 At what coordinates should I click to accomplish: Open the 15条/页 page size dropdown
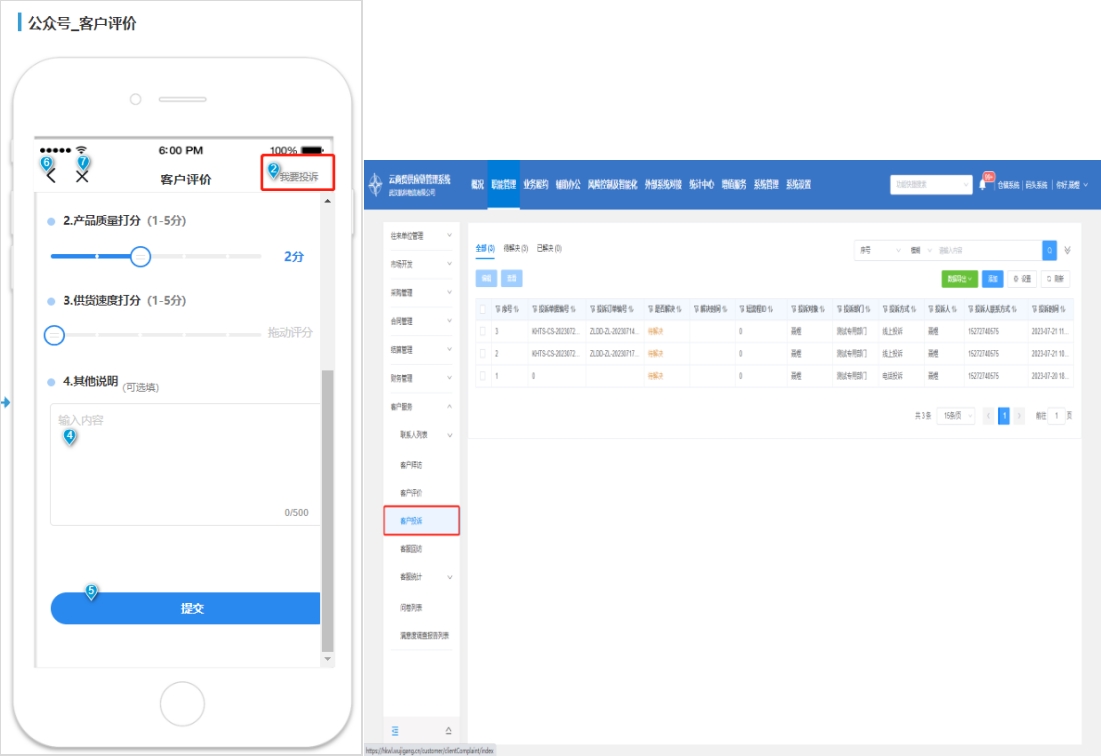click(955, 416)
